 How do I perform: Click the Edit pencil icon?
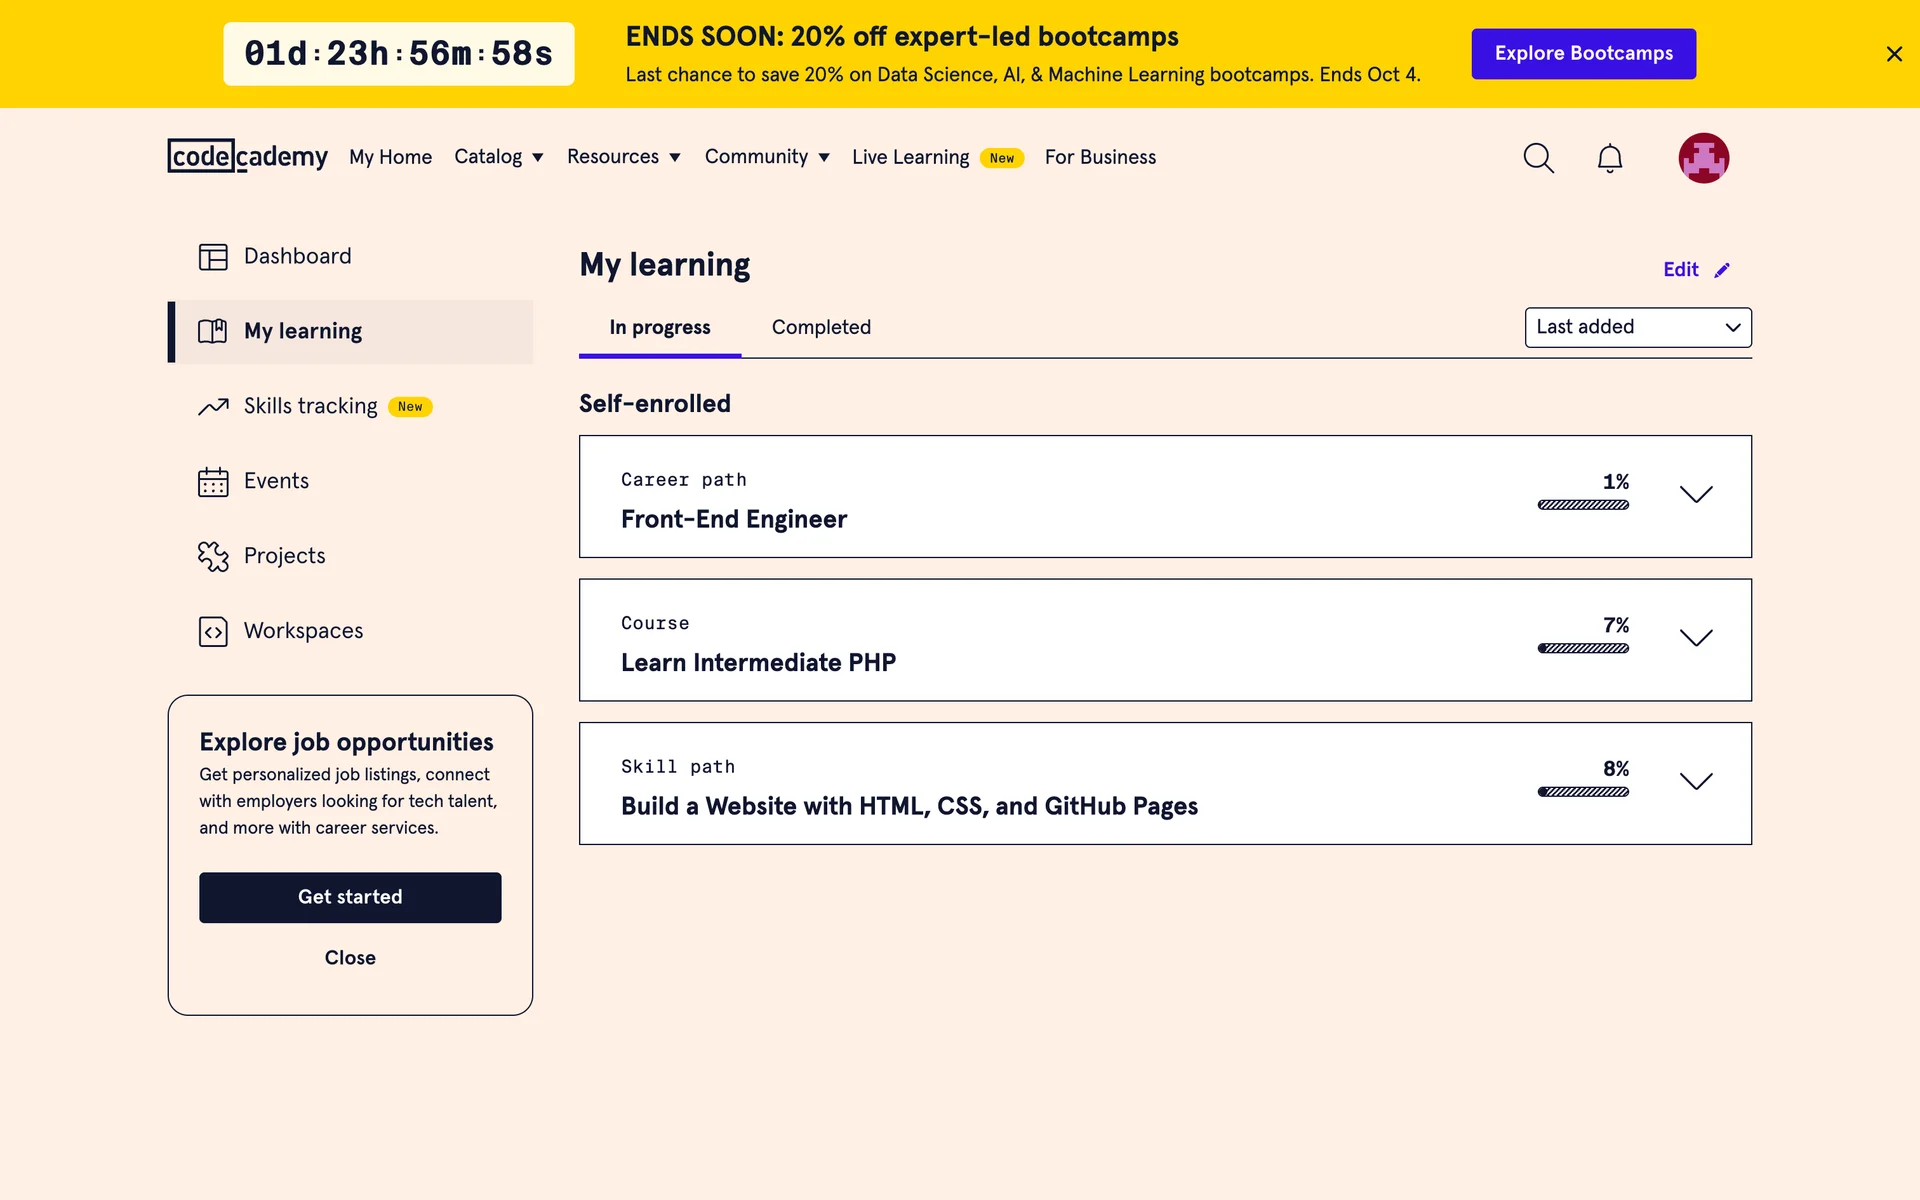(1722, 270)
